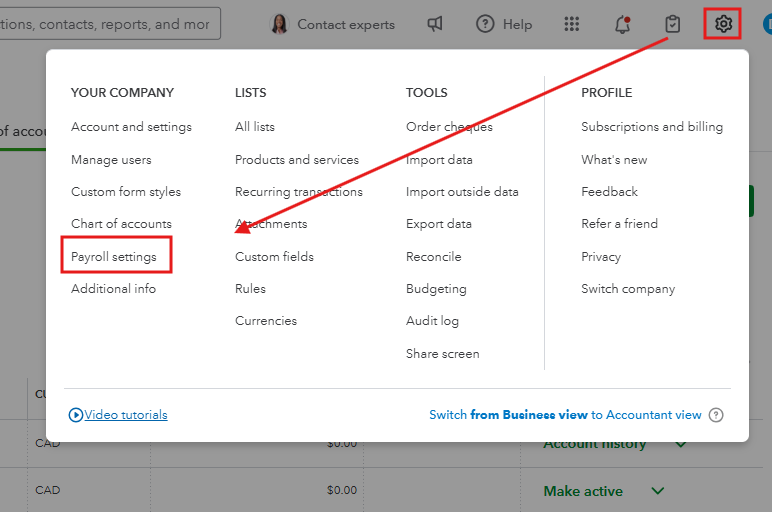Viewport: 772px width, 512px height.
Task: Choose Recurring transactions from Lists
Action: [298, 192]
